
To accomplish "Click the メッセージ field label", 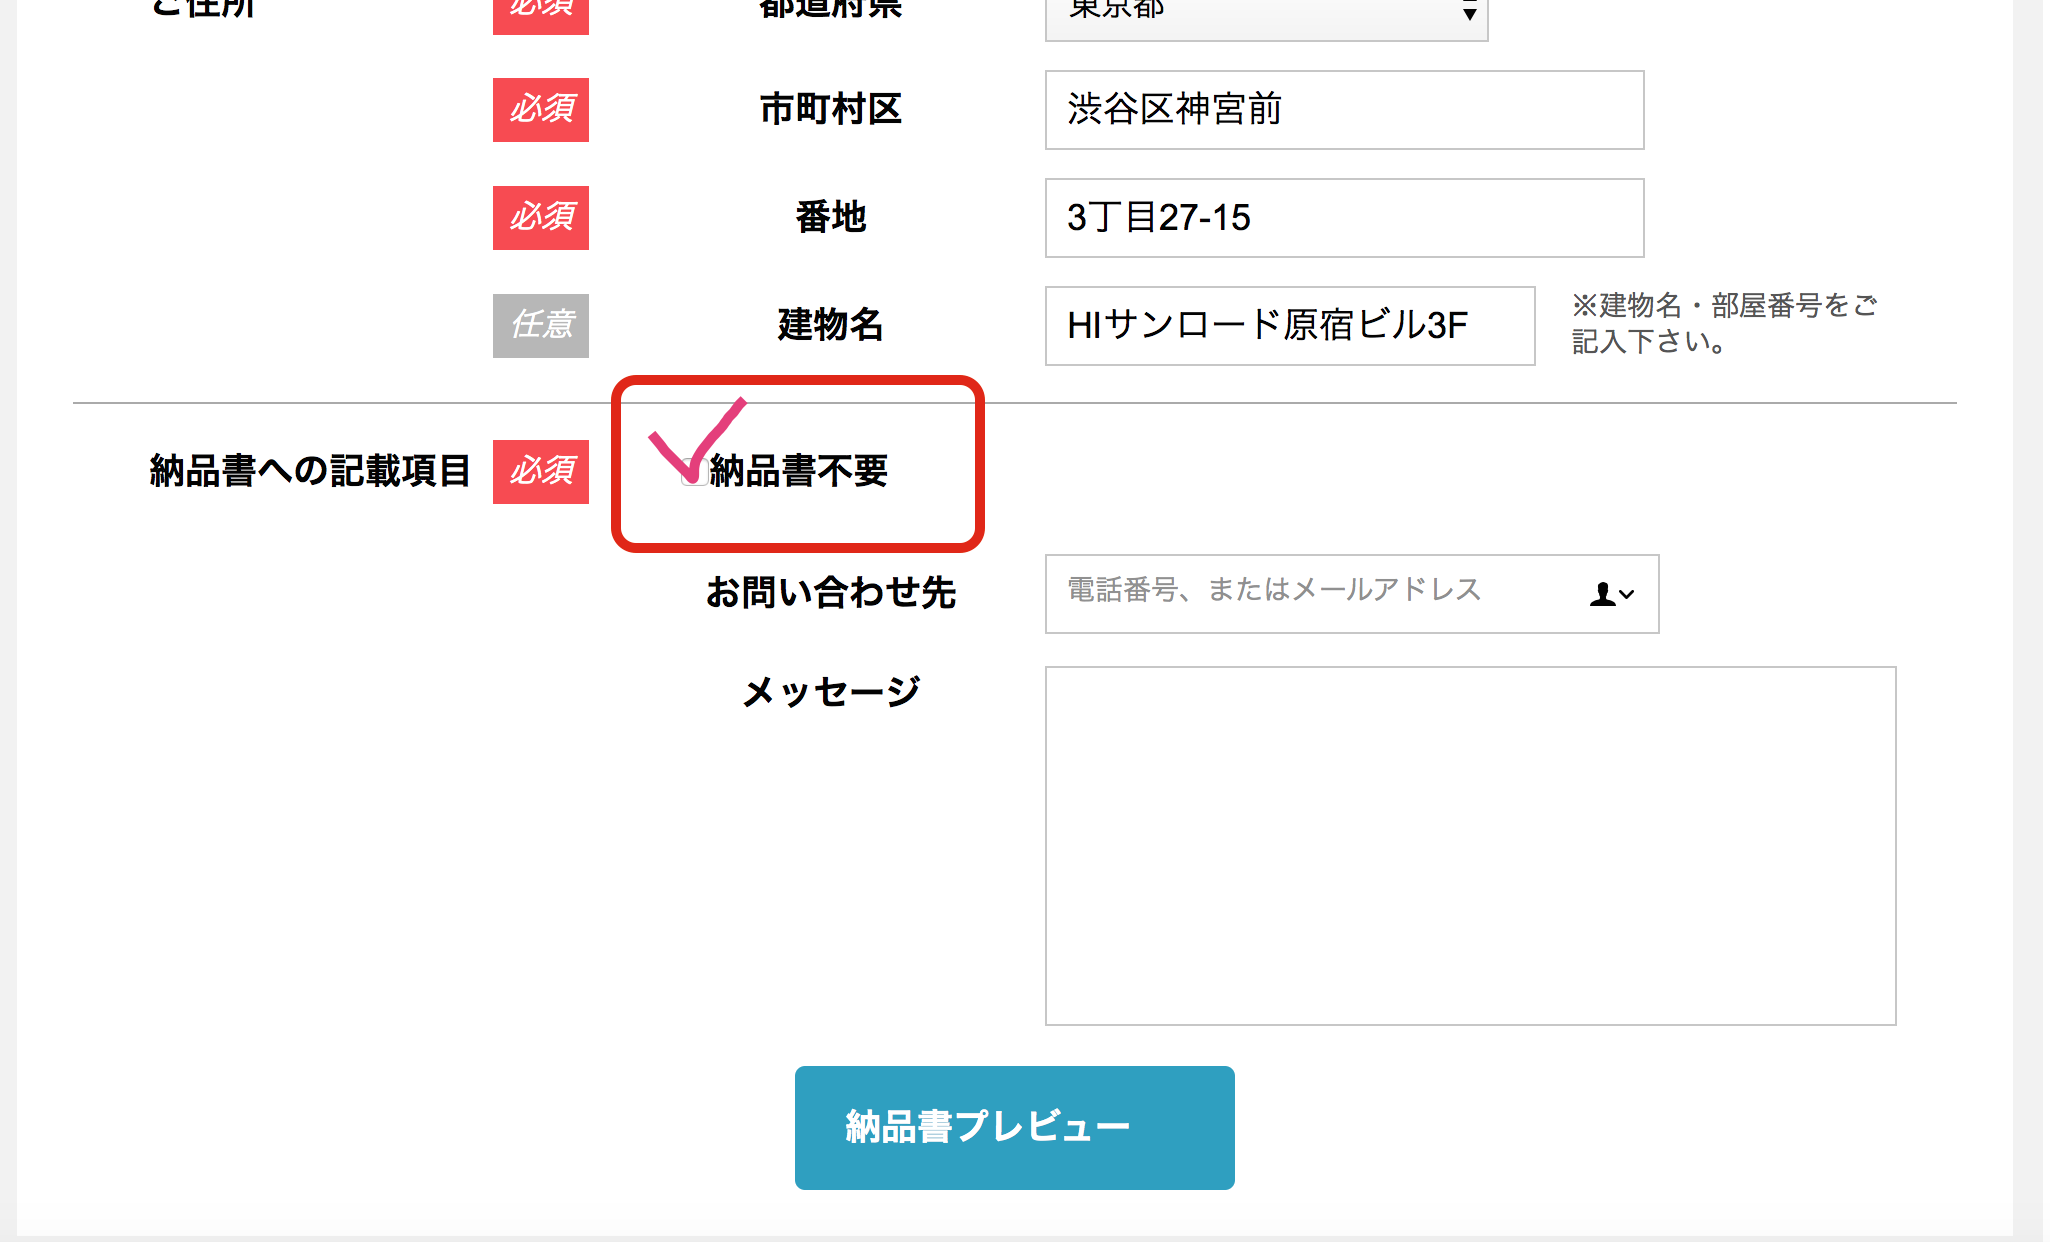I will [x=830, y=691].
